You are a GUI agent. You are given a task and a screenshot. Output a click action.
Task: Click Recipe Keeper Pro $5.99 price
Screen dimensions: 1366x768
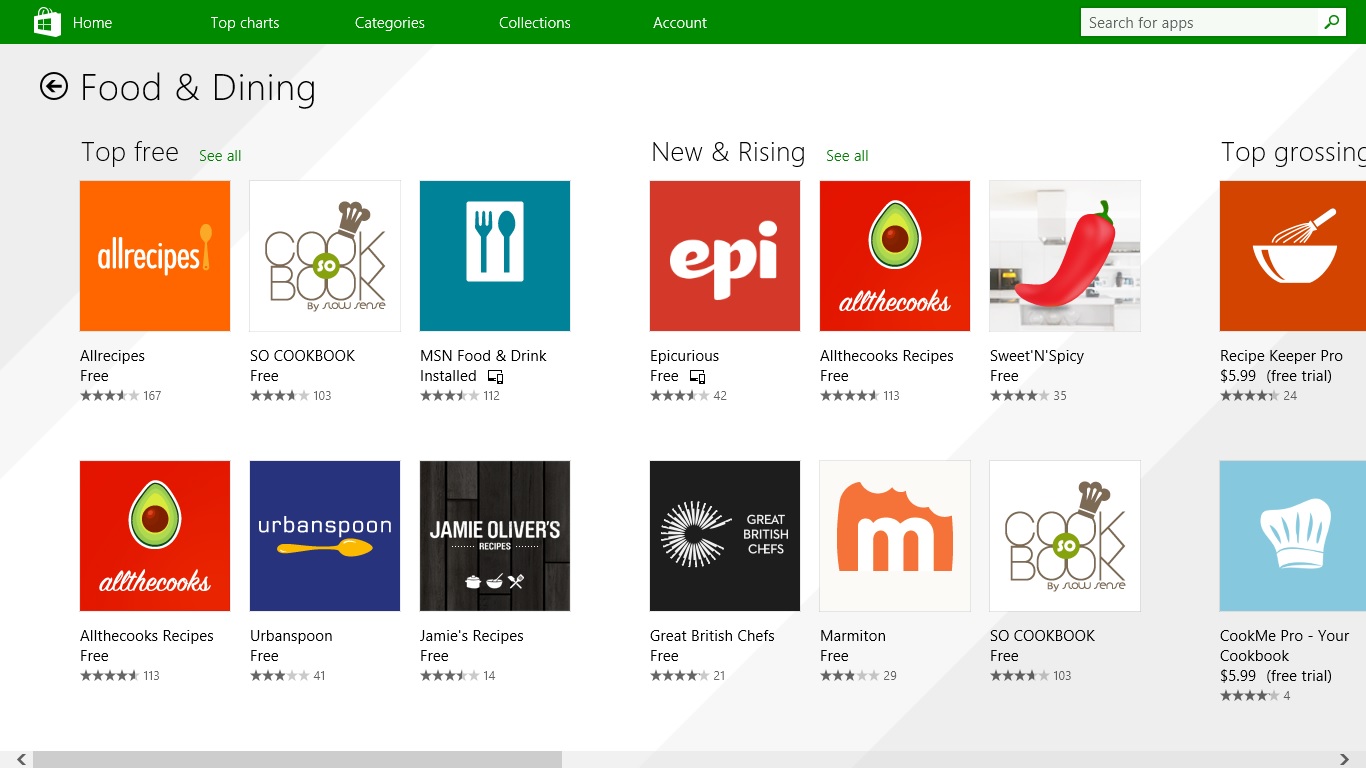click(x=1238, y=376)
